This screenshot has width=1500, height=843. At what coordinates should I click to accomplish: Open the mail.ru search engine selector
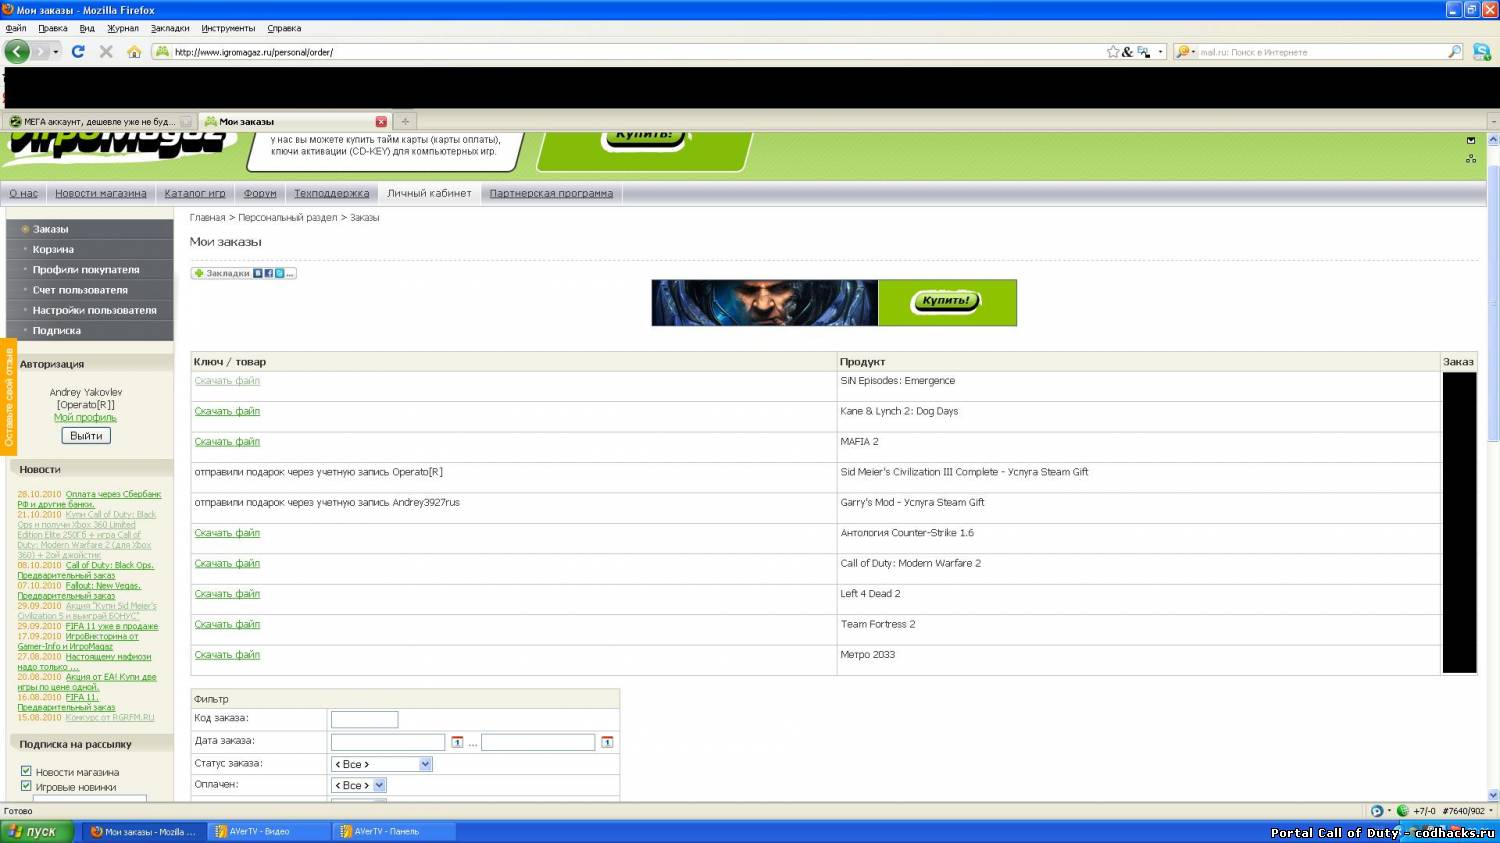1185,51
